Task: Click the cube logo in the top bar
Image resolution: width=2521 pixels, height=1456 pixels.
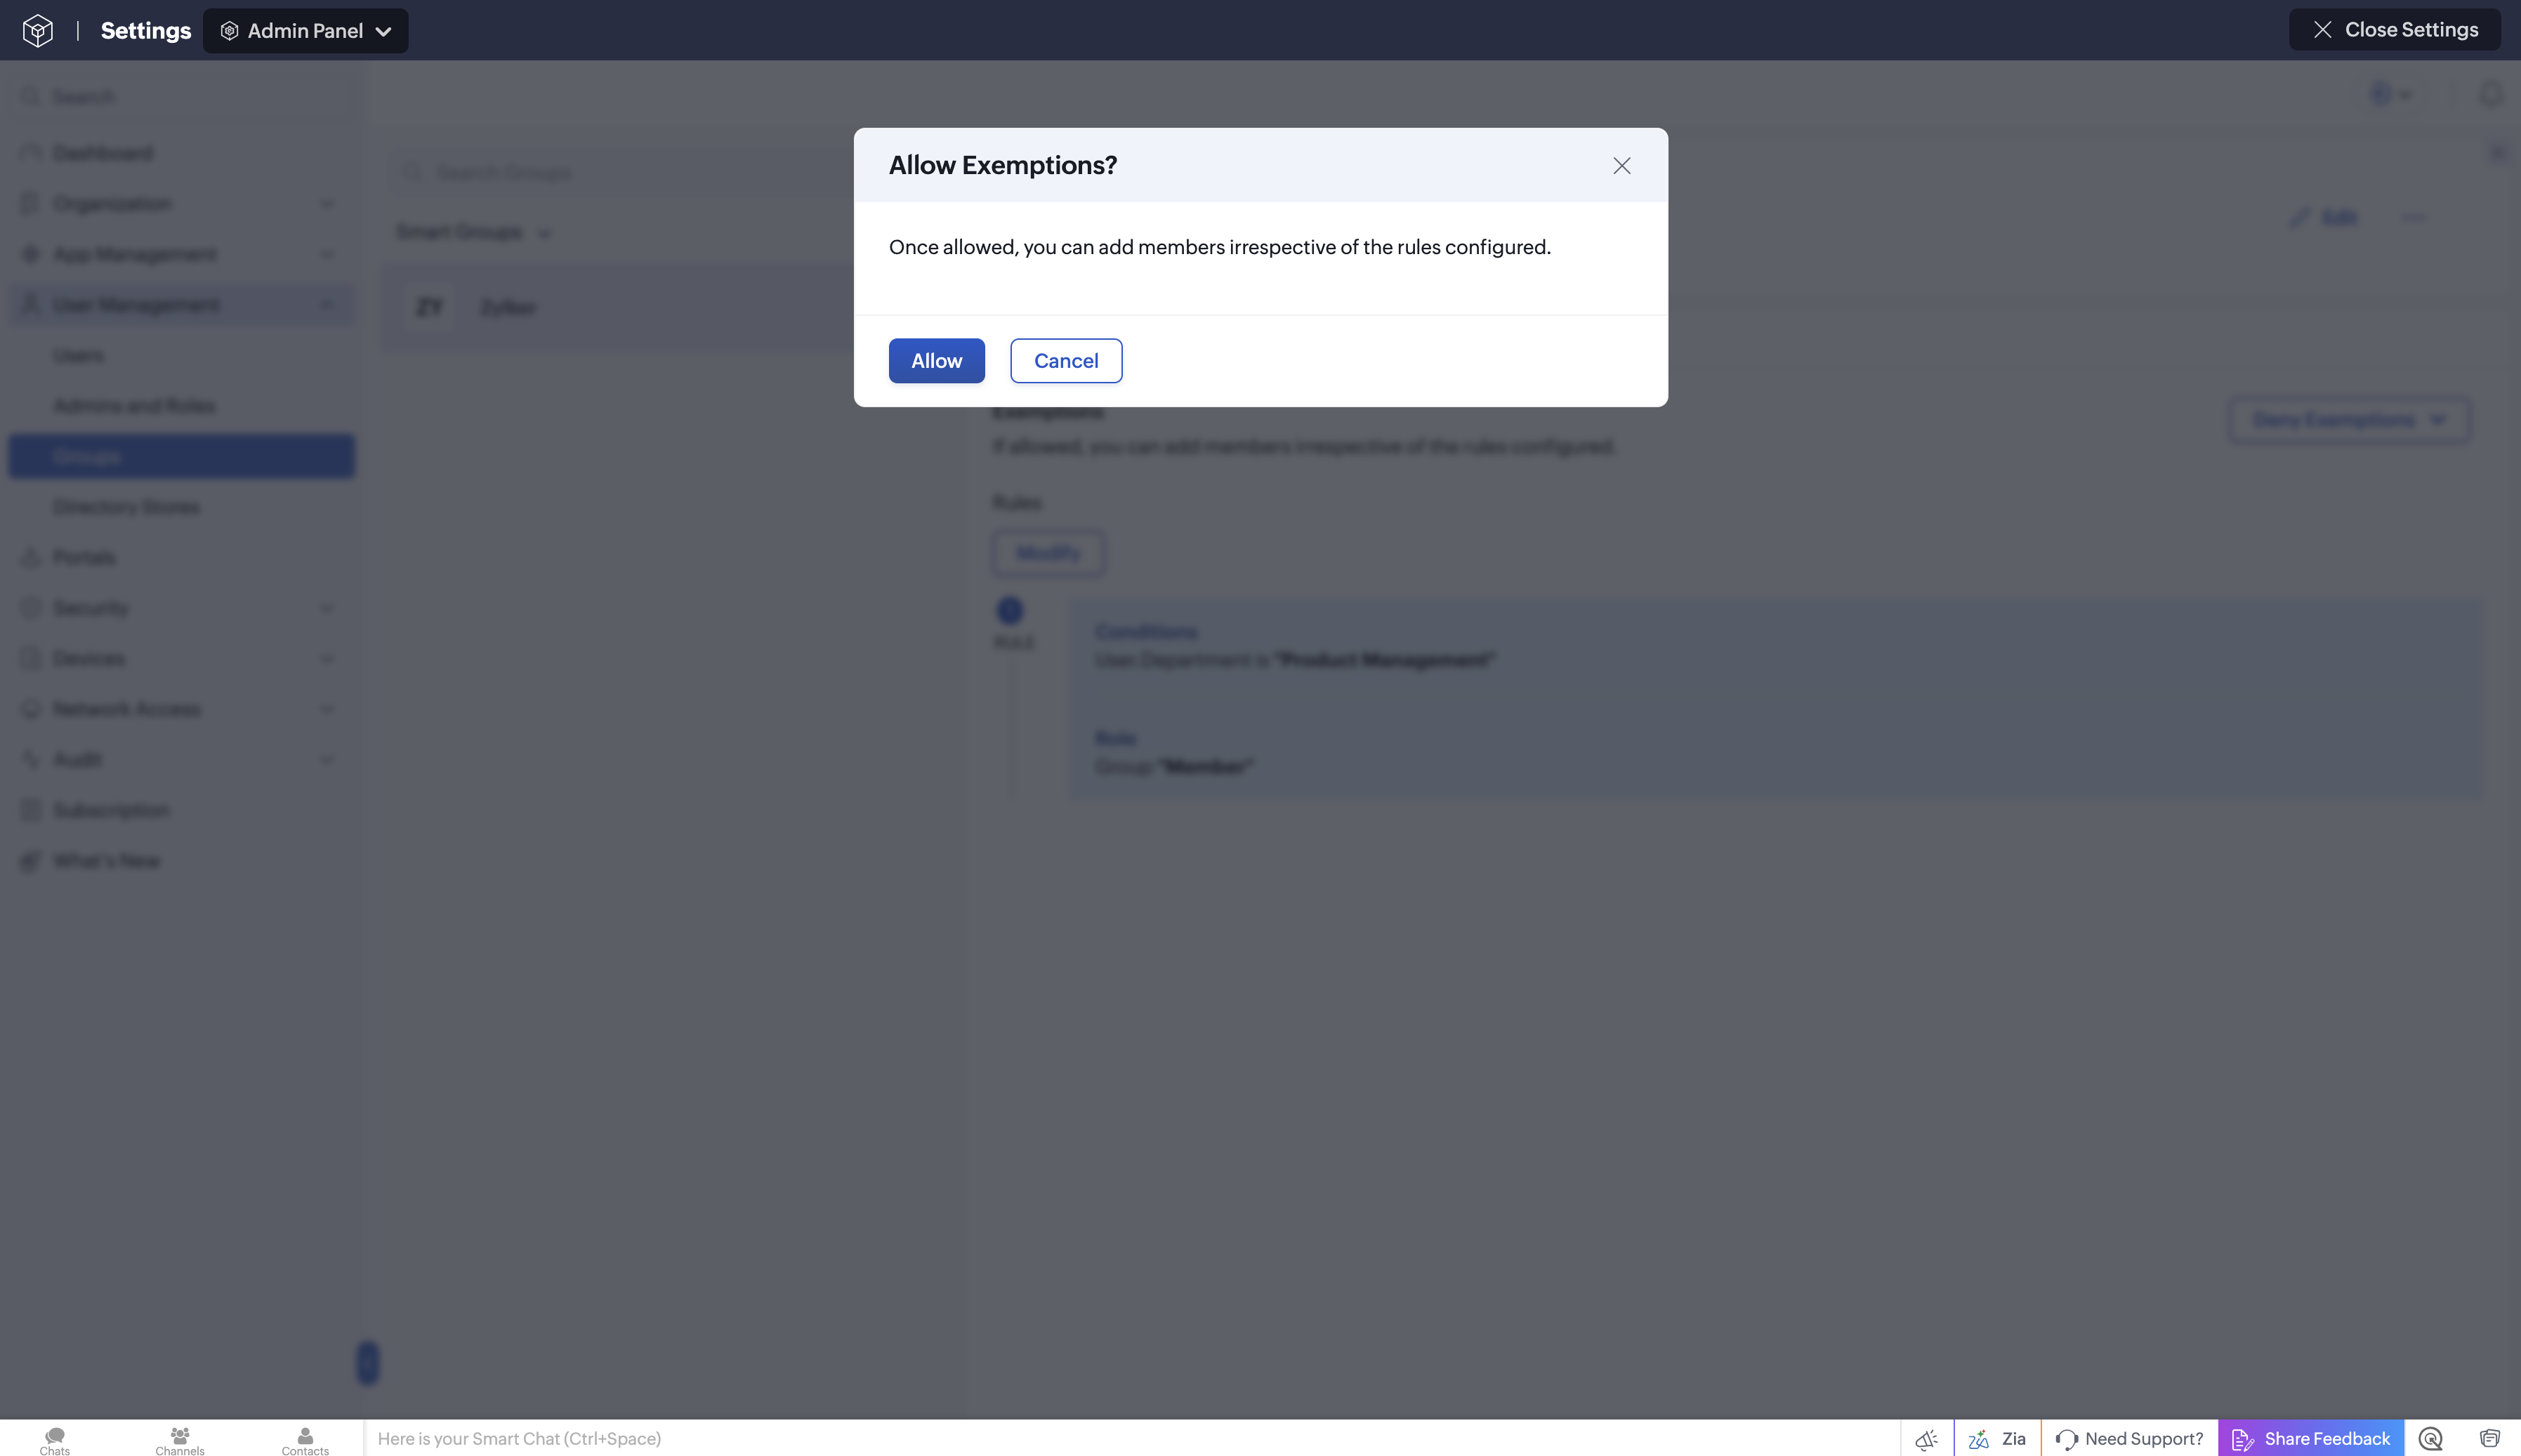Action: 37,31
